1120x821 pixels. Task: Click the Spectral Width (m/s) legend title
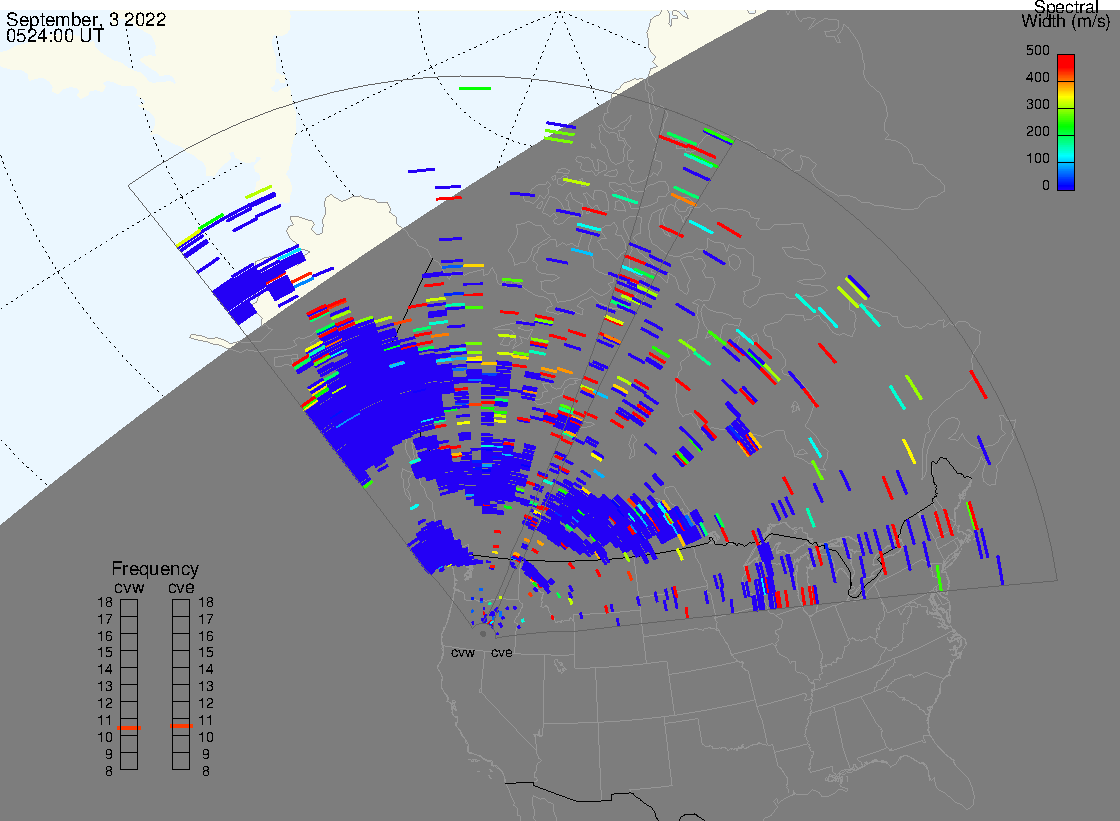click(1066, 14)
